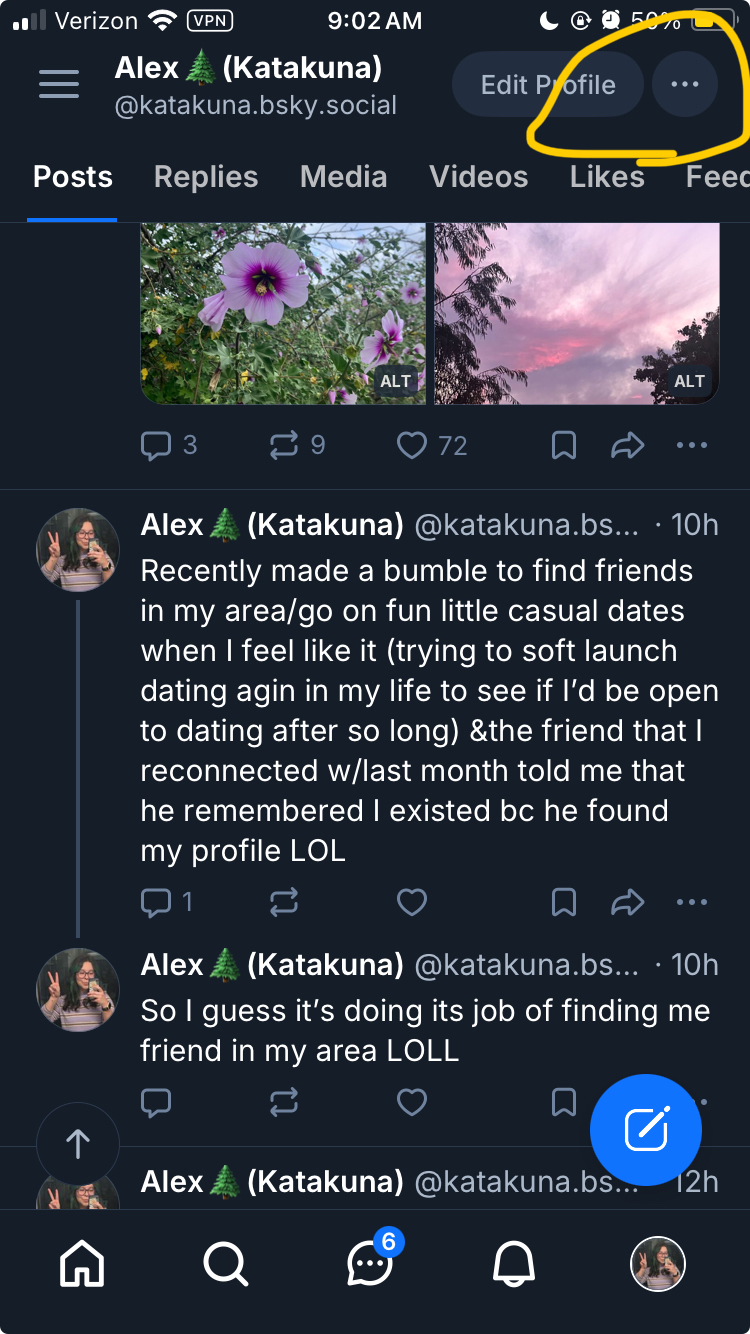The image size is (750, 1334).
Task: Open profile three-dot options menu
Action: tap(685, 85)
